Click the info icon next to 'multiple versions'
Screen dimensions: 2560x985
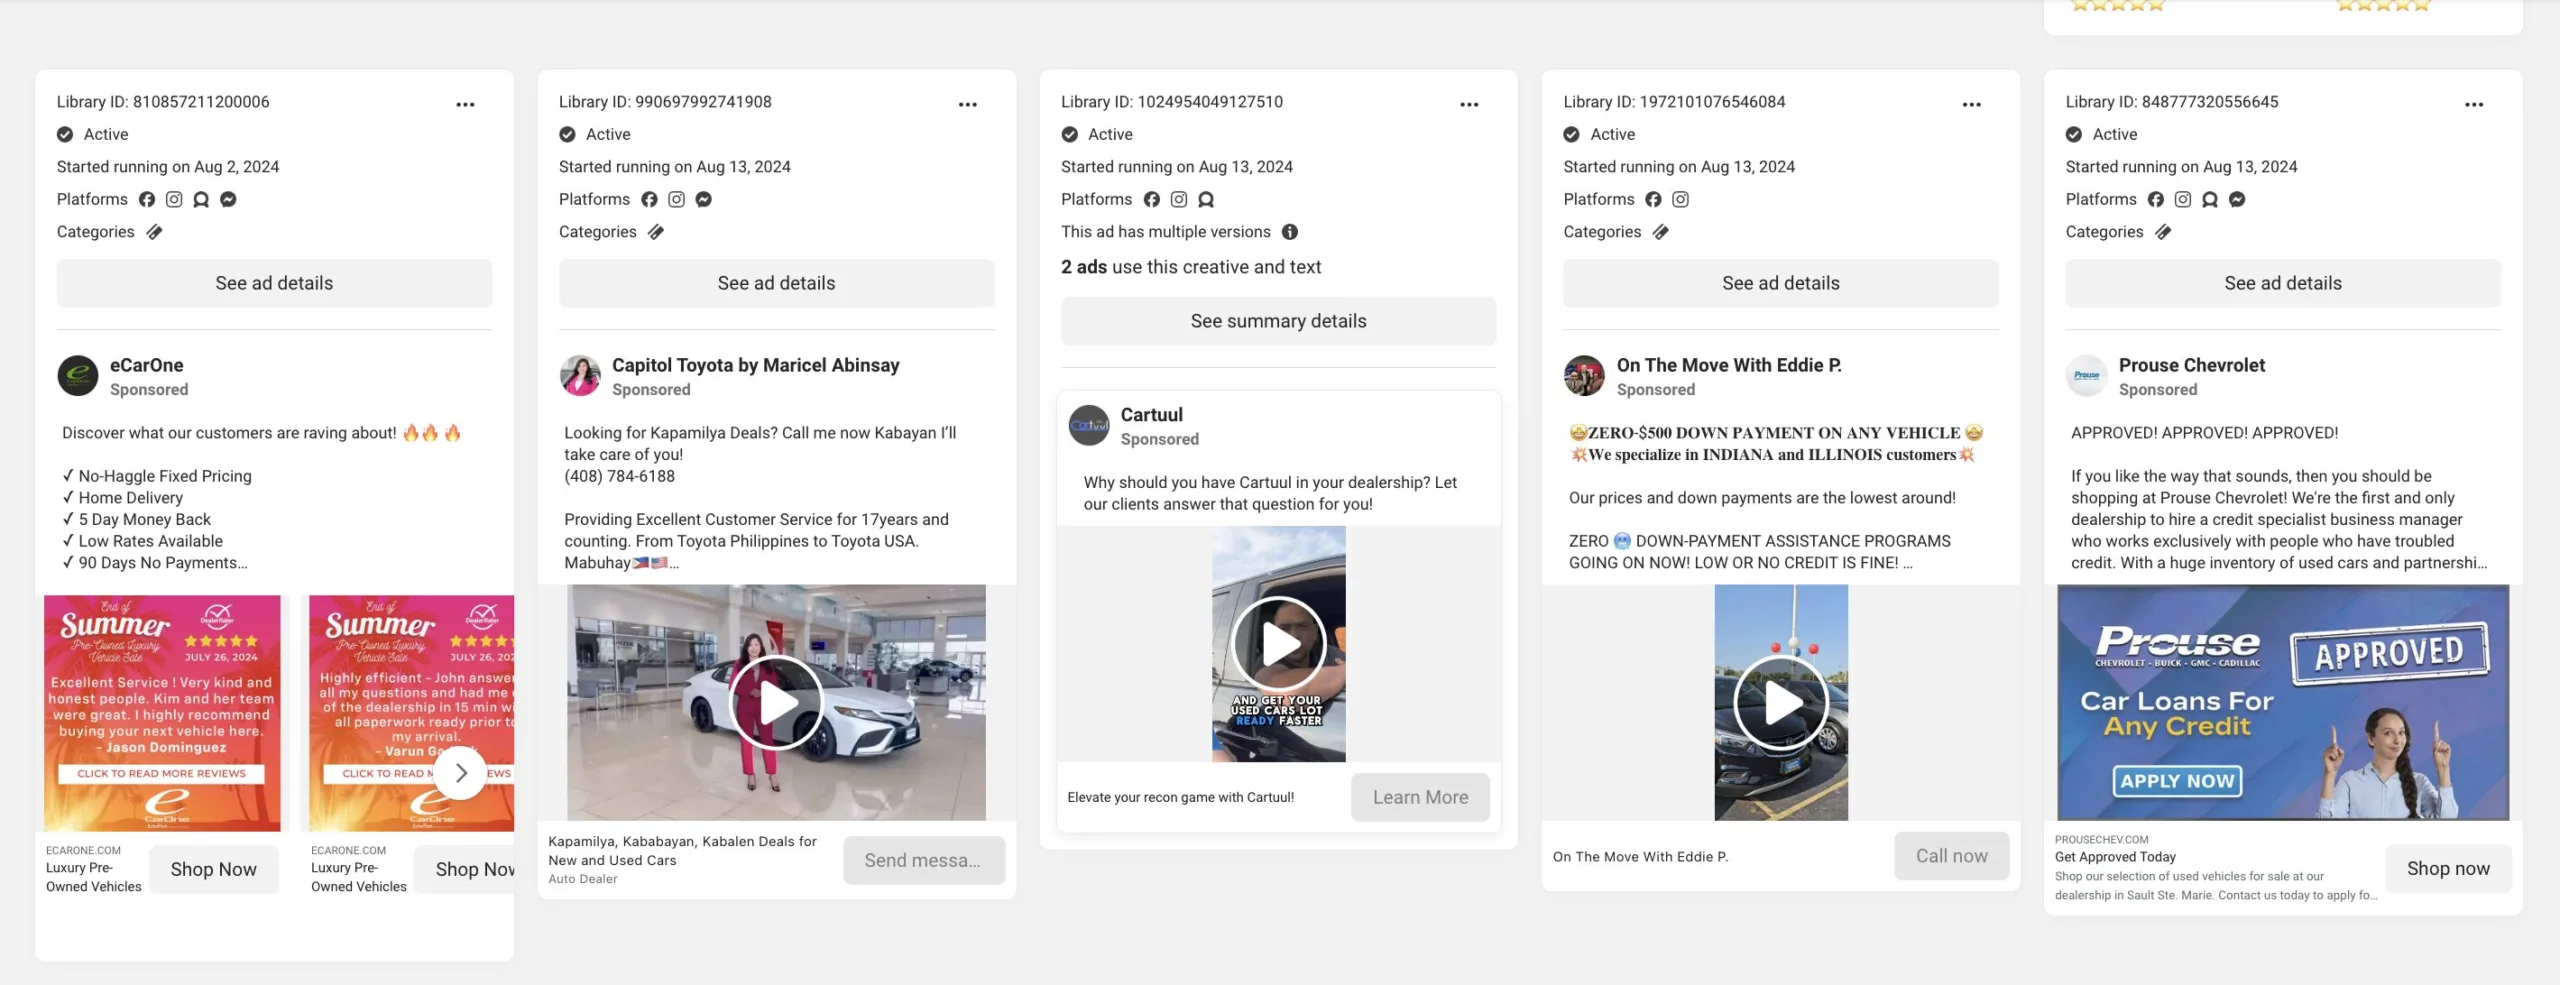pos(1290,231)
